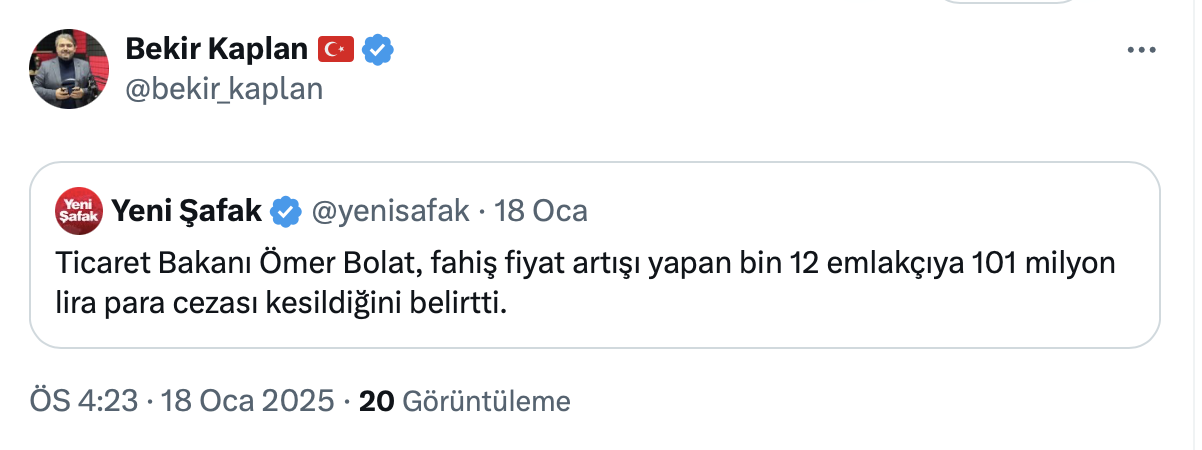This screenshot has height=450, width=1202.
Task: Go to the @bekir_kaplan handle
Action: 224,88
